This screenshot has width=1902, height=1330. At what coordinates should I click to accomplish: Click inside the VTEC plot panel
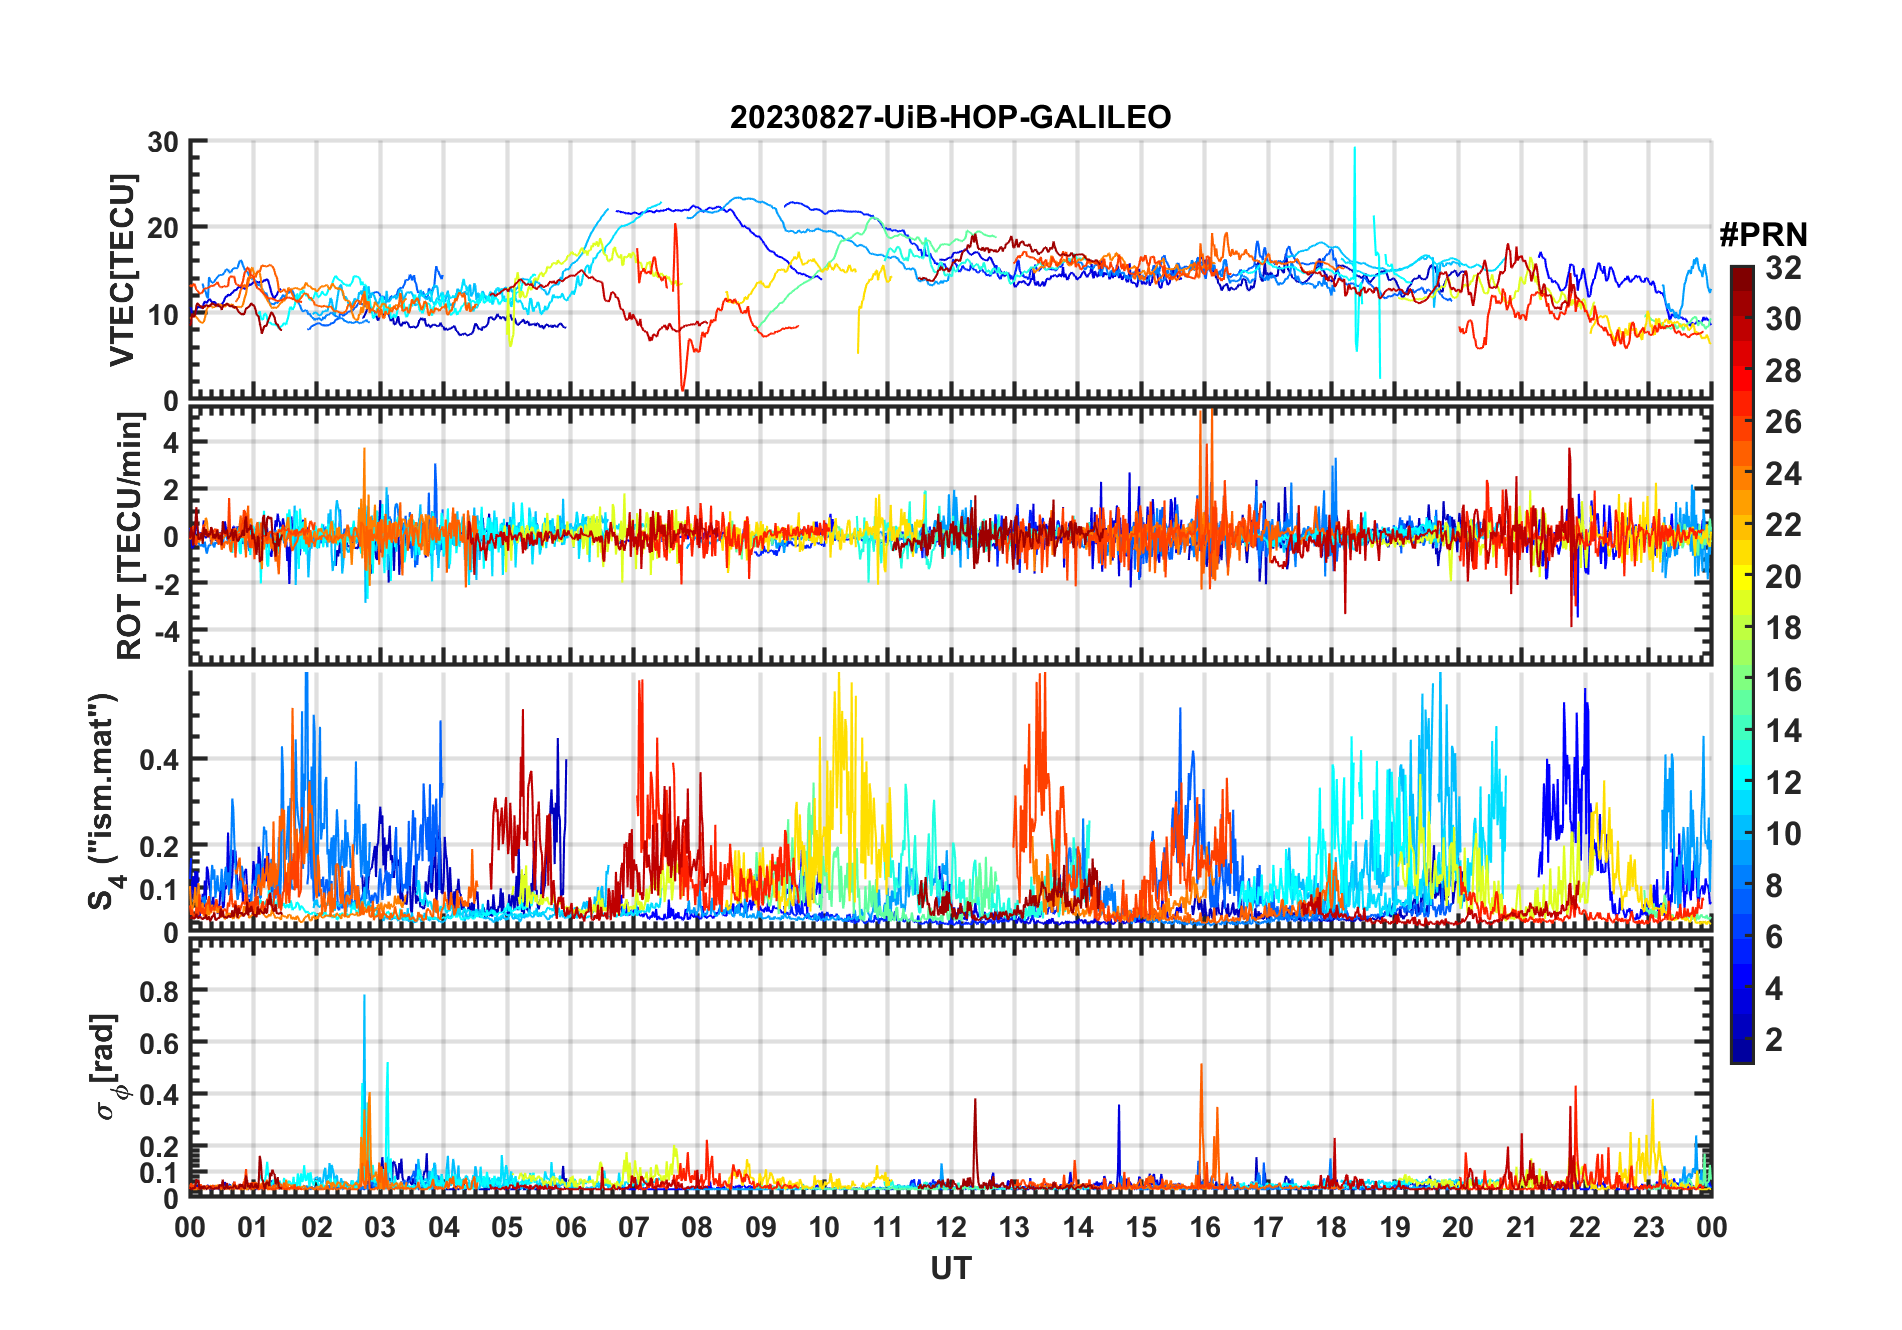(951, 271)
